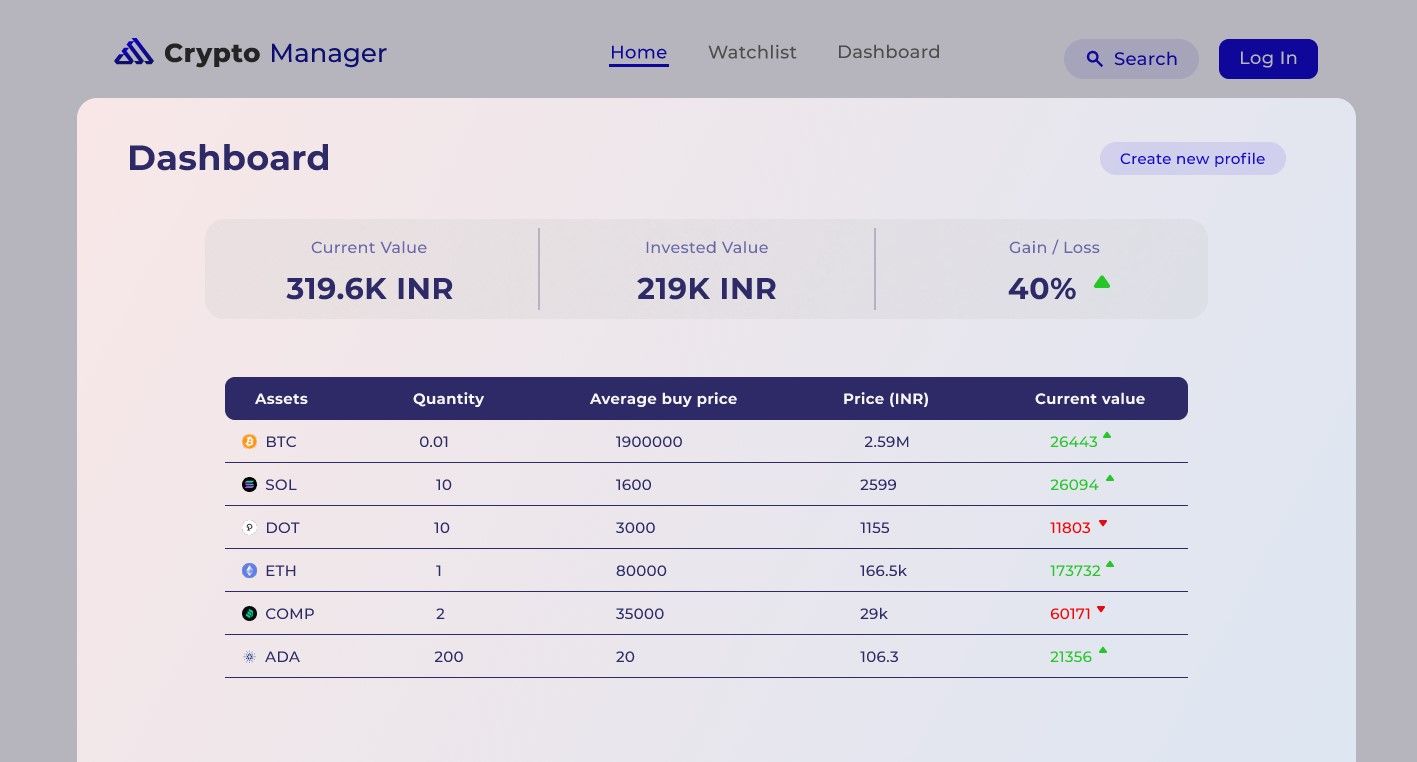Click SOL current value 26094

(x=1074, y=484)
